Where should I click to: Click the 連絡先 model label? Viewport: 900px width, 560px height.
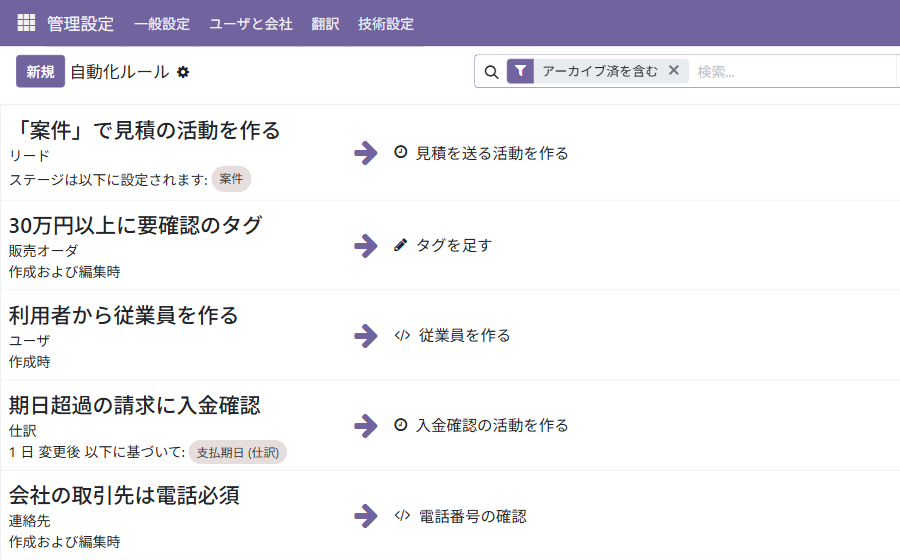30,521
